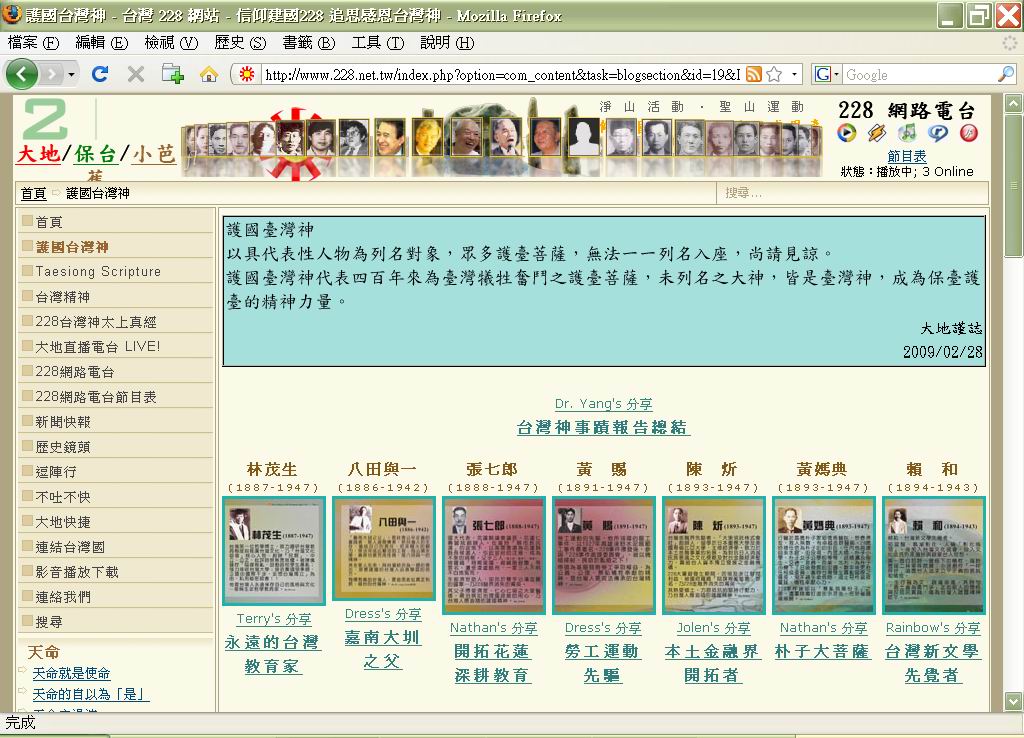This screenshot has height=738, width=1024.
Task: Open 永遠的台灣教育家 link
Action: tap(272, 654)
